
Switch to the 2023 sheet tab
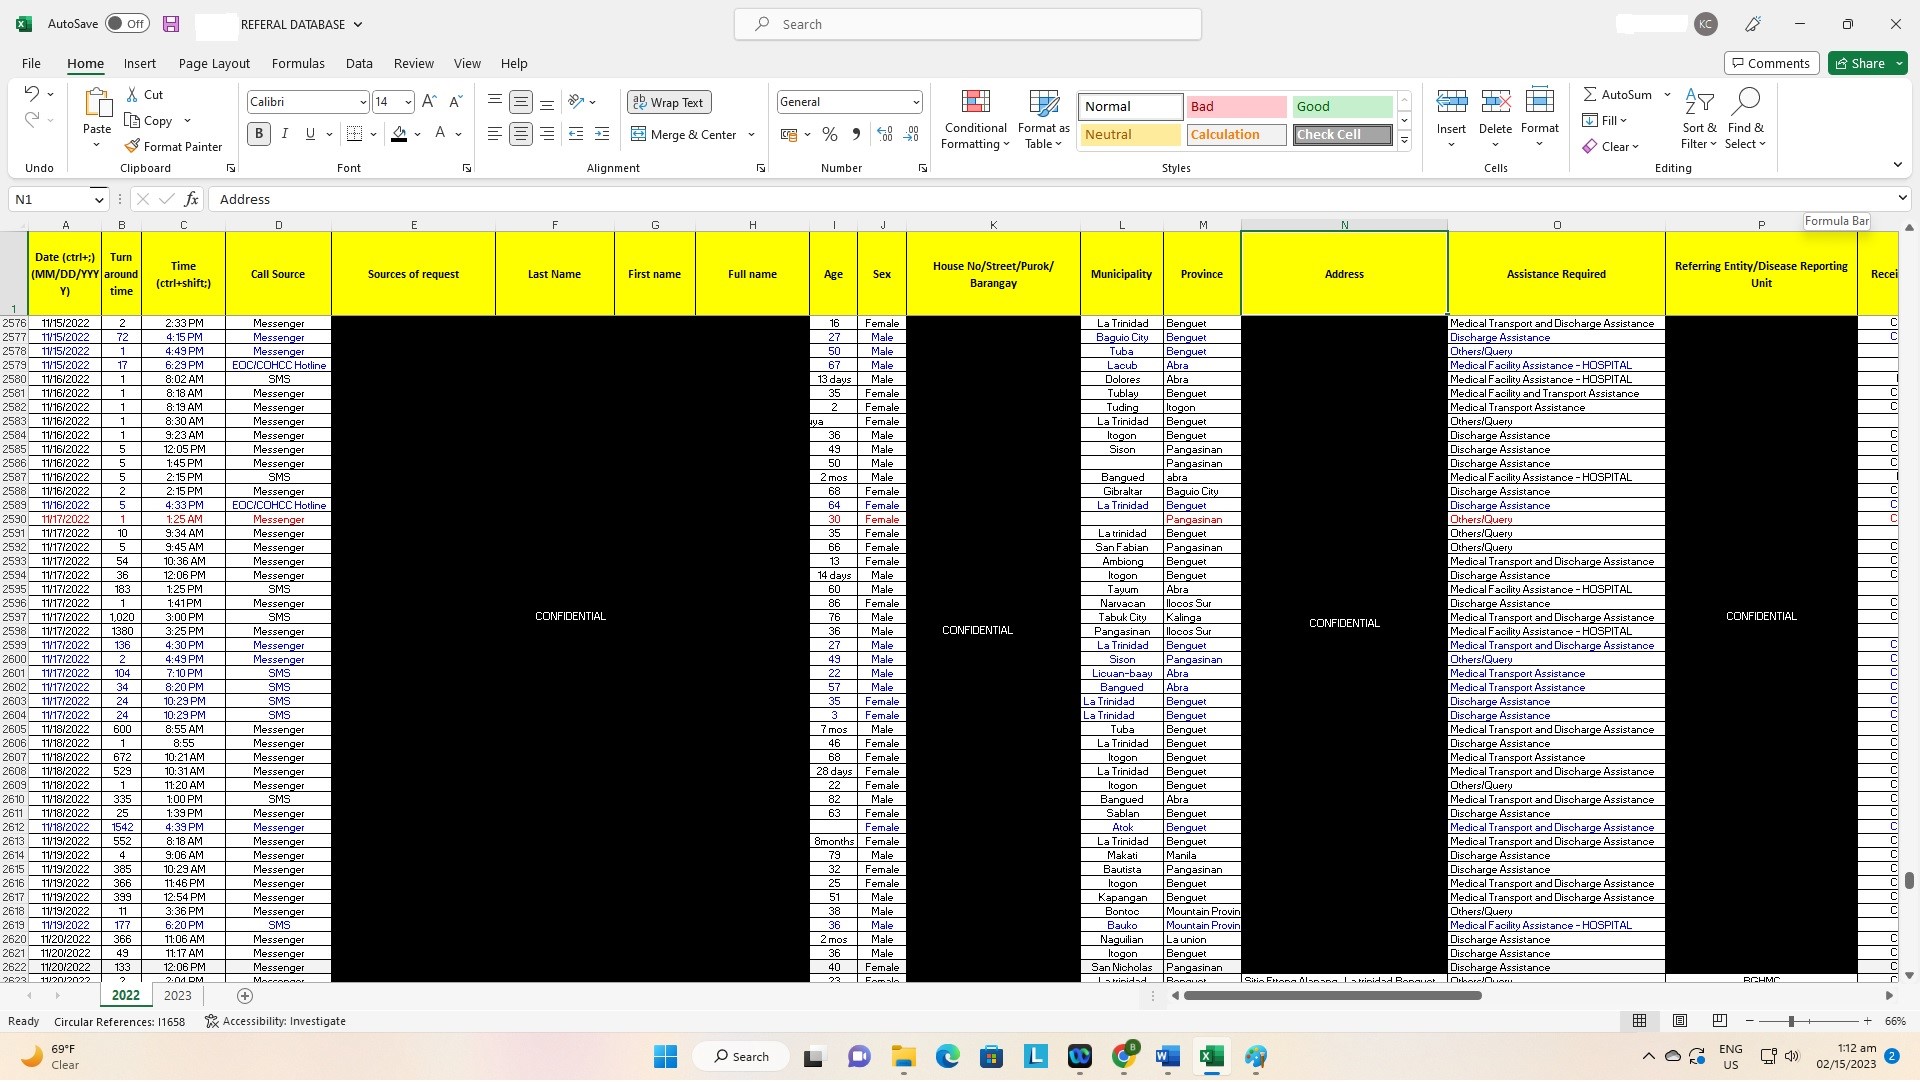(177, 997)
